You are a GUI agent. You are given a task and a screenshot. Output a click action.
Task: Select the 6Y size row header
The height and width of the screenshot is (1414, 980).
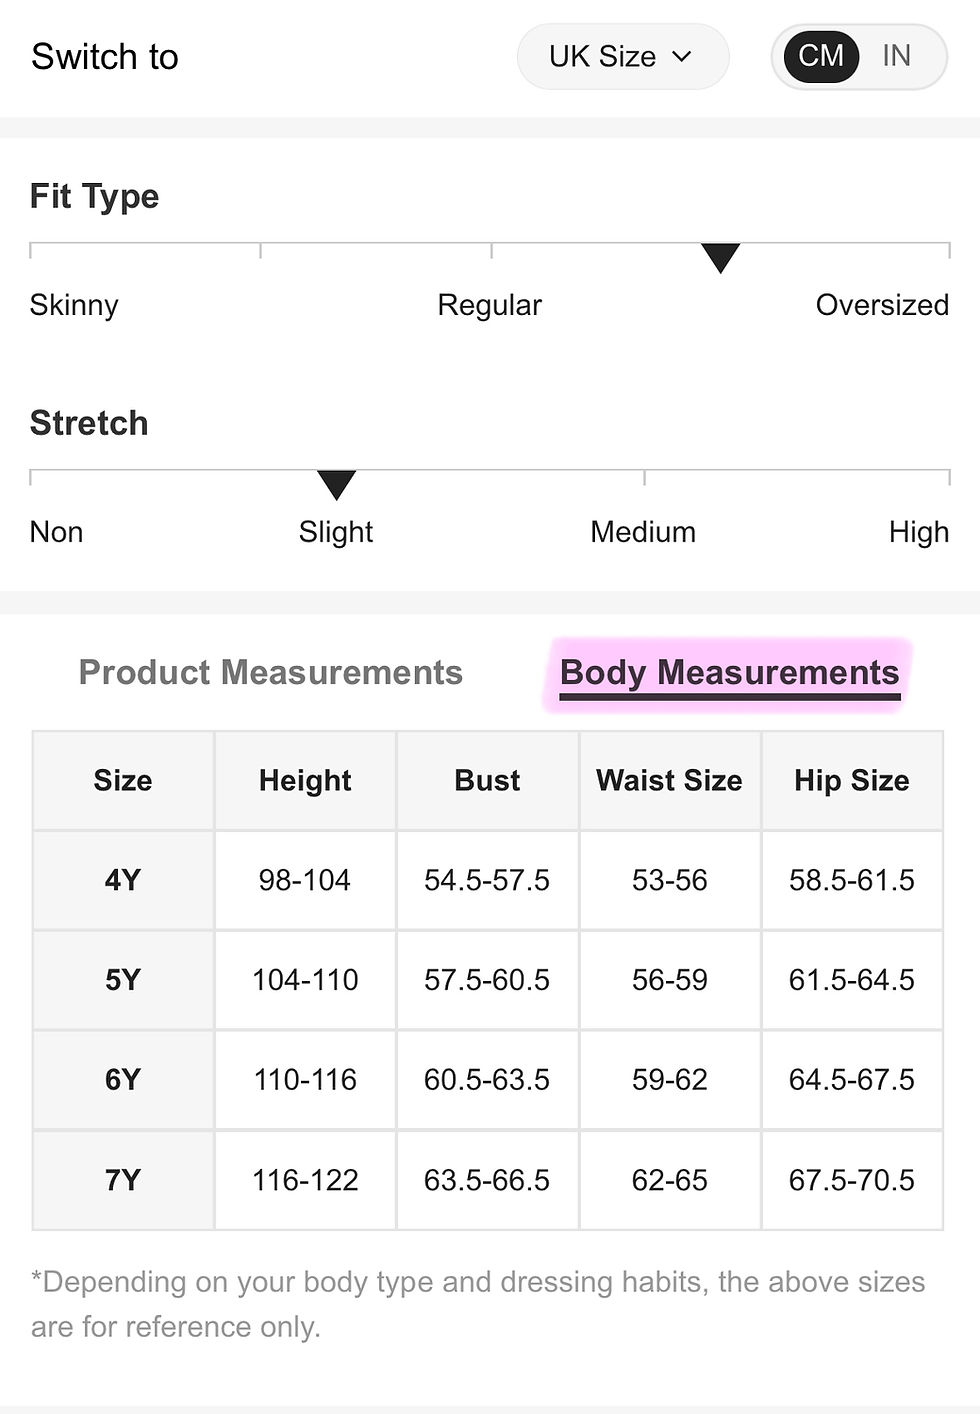click(x=123, y=1080)
